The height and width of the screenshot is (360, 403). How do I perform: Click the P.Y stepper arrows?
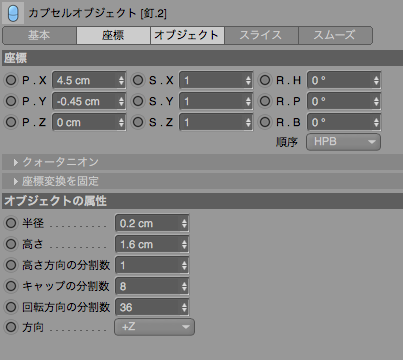pyautogui.click(x=121, y=101)
